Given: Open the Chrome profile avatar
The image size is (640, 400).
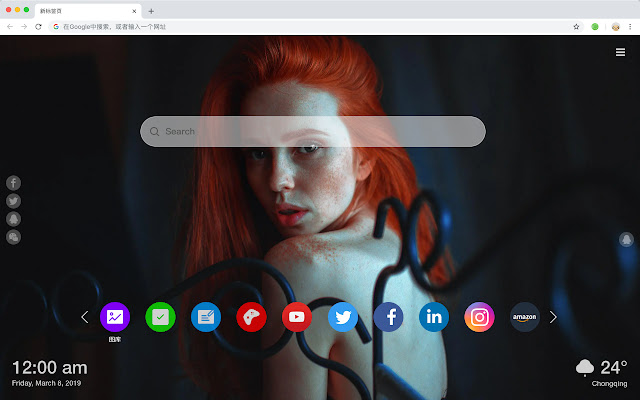Looking at the screenshot, I should pyautogui.click(x=616, y=27).
